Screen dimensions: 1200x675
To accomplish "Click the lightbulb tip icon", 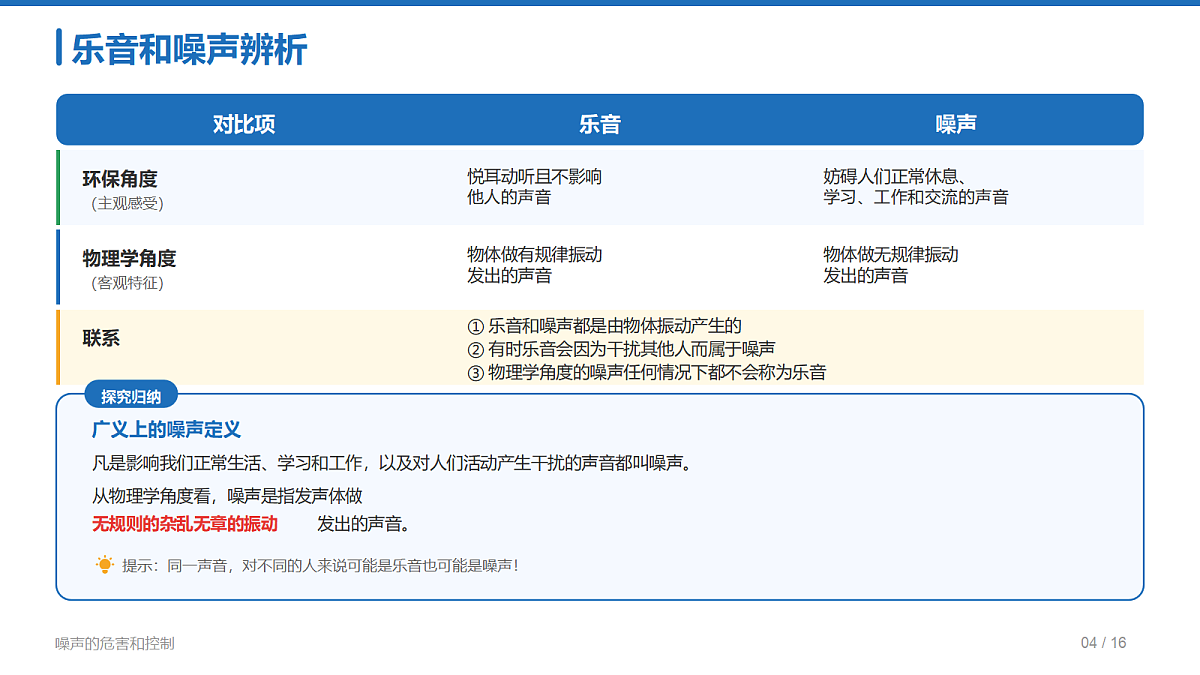I will [x=105, y=565].
